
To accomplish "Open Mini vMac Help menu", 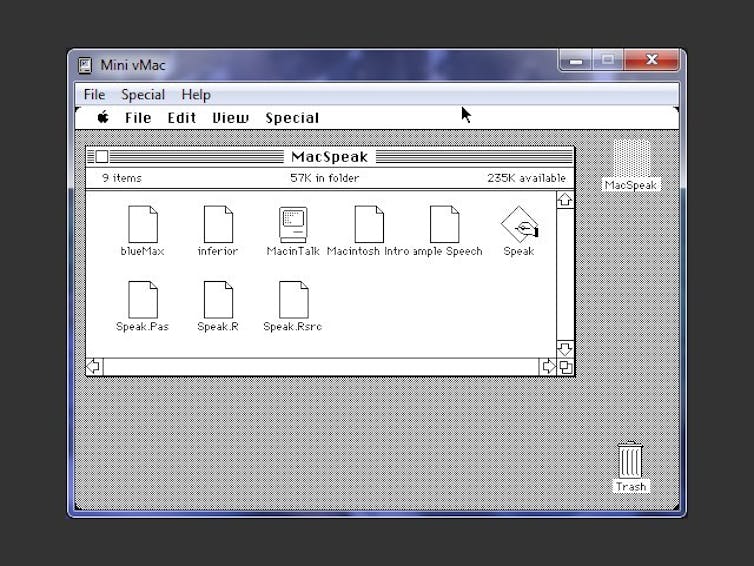I will click(x=196, y=94).
